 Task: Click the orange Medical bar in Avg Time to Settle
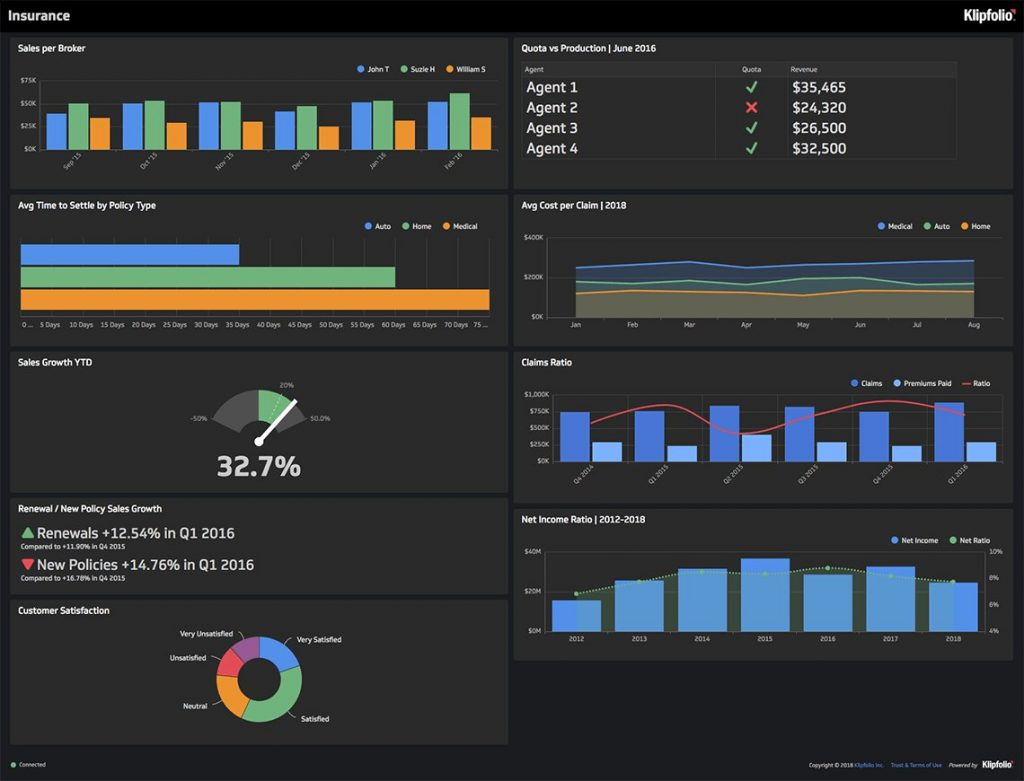pyautogui.click(x=254, y=300)
